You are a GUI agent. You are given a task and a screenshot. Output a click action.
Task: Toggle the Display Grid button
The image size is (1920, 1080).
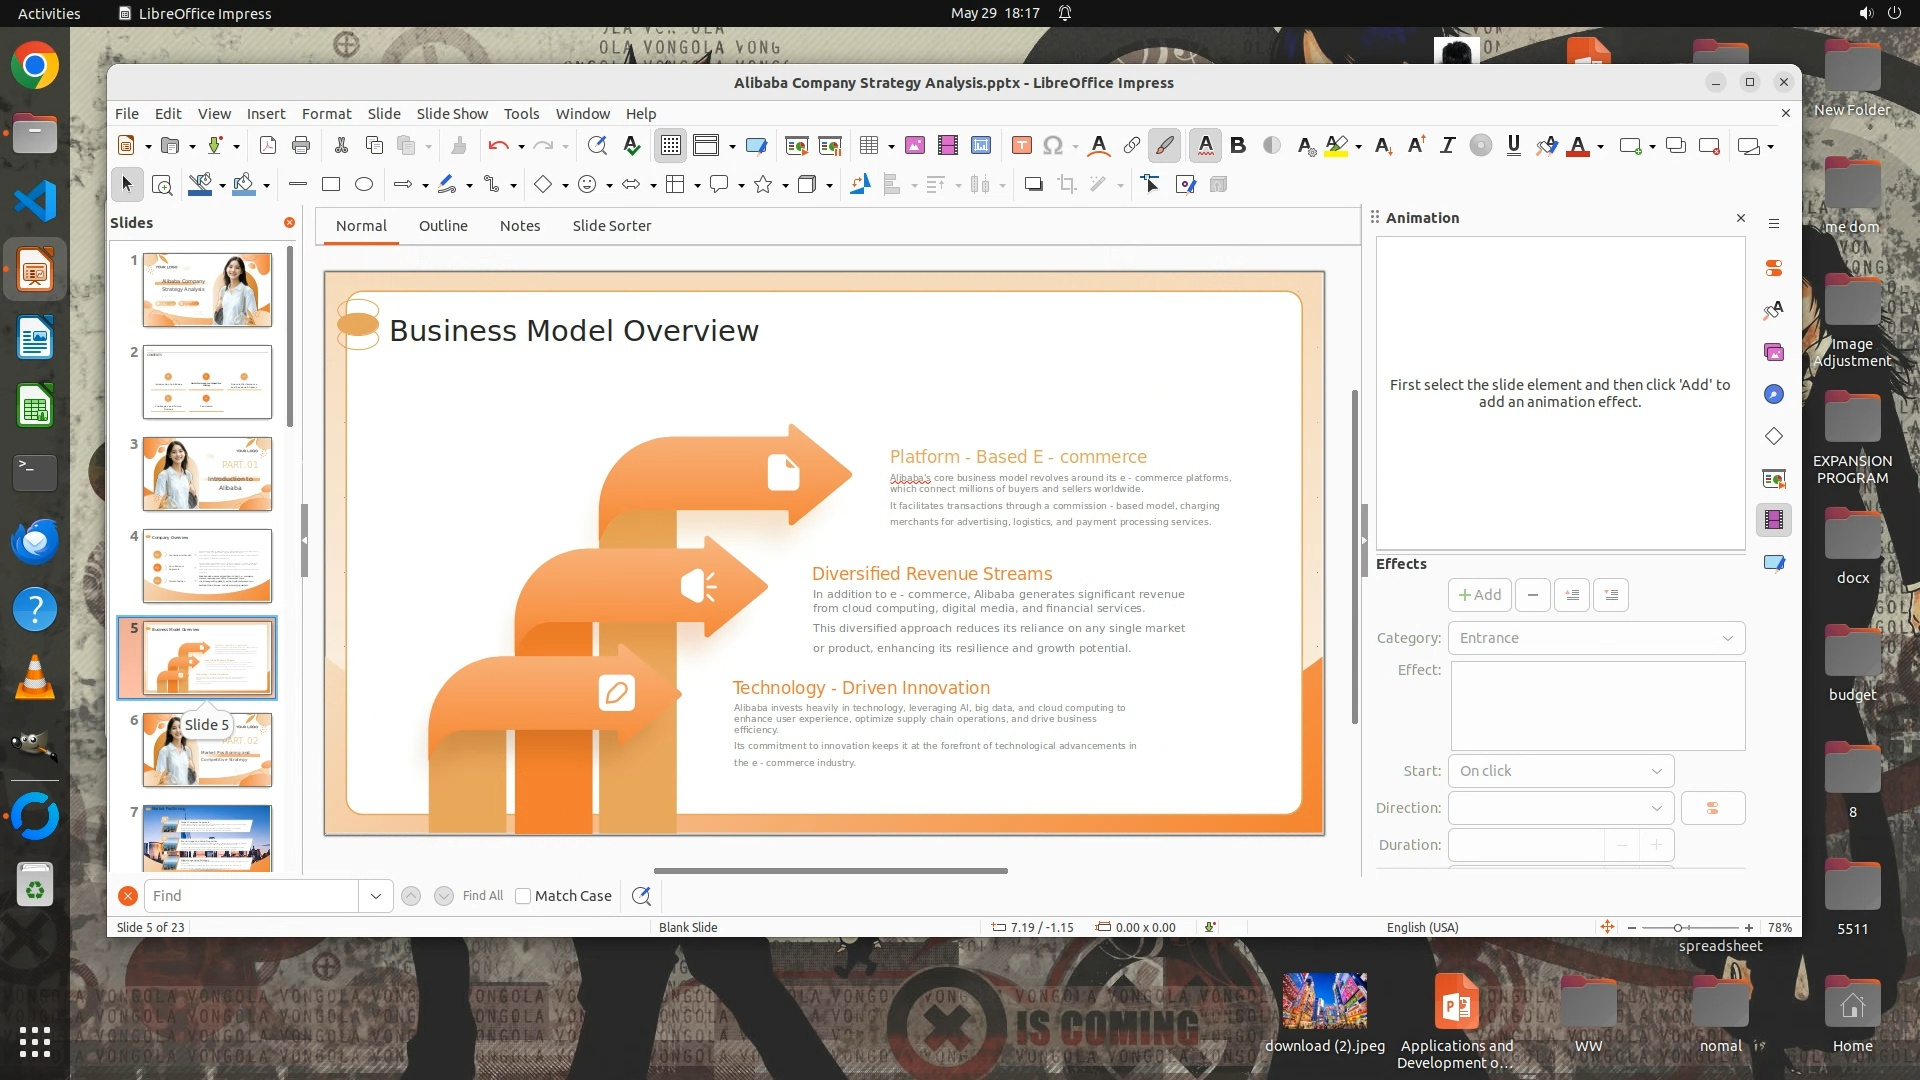pyautogui.click(x=670, y=146)
